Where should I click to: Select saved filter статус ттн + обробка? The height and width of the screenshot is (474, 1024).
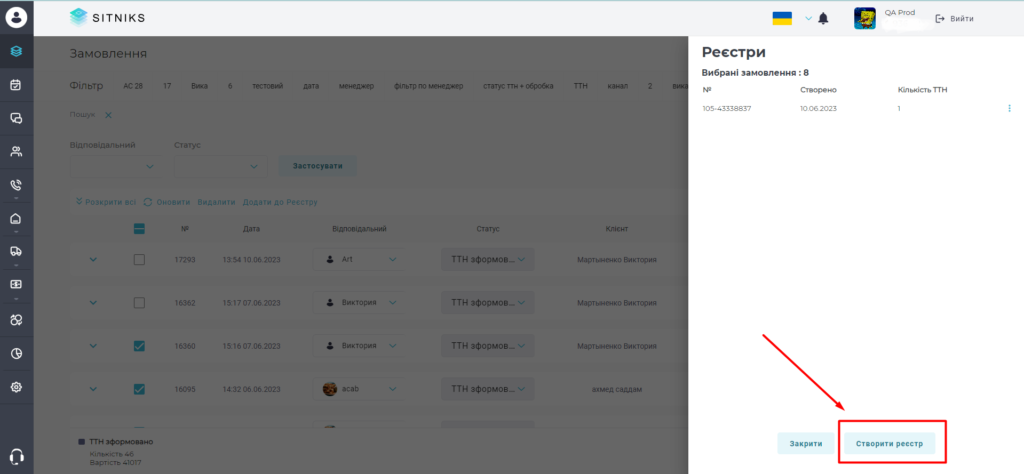pyautogui.click(x=519, y=86)
